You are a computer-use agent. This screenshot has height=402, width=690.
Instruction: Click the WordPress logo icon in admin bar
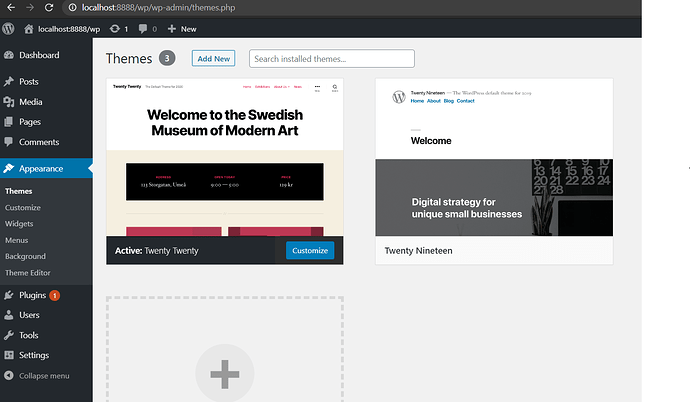point(10,29)
